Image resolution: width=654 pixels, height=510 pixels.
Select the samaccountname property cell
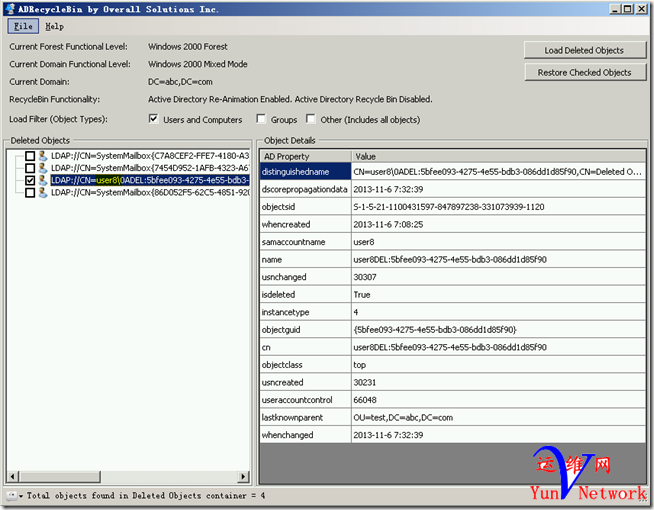[x=305, y=242]
